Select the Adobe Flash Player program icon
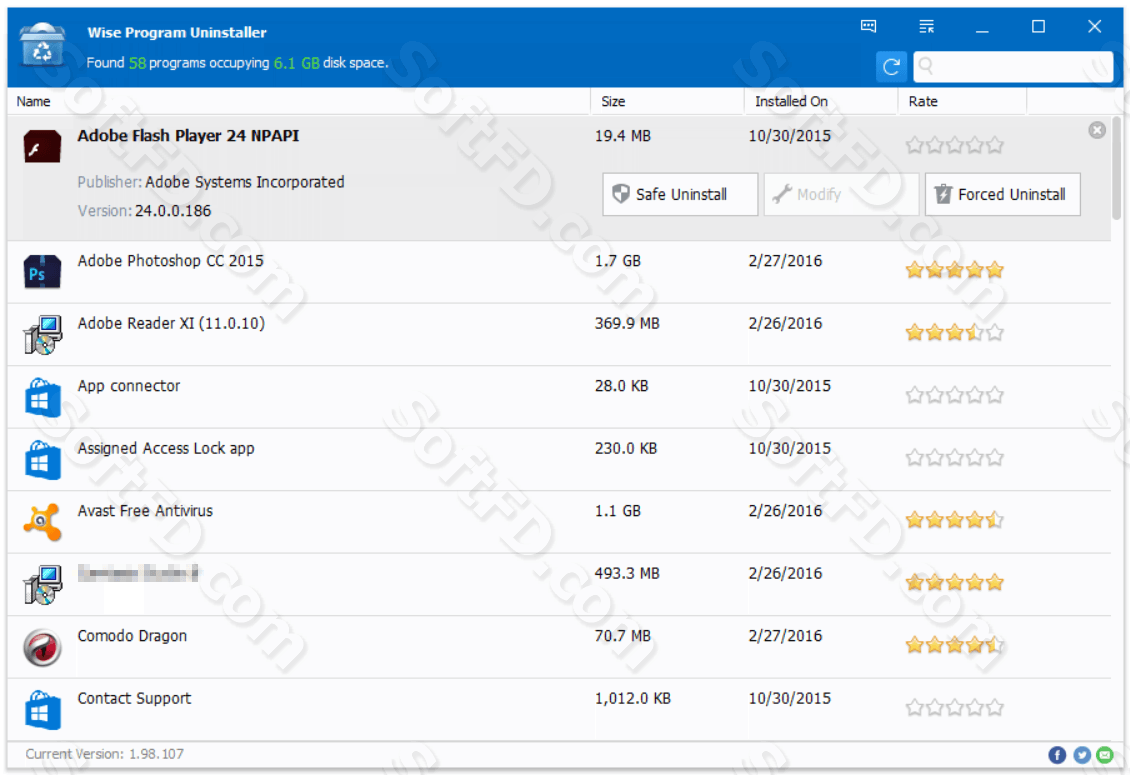1130x775 pixels. 42,146
